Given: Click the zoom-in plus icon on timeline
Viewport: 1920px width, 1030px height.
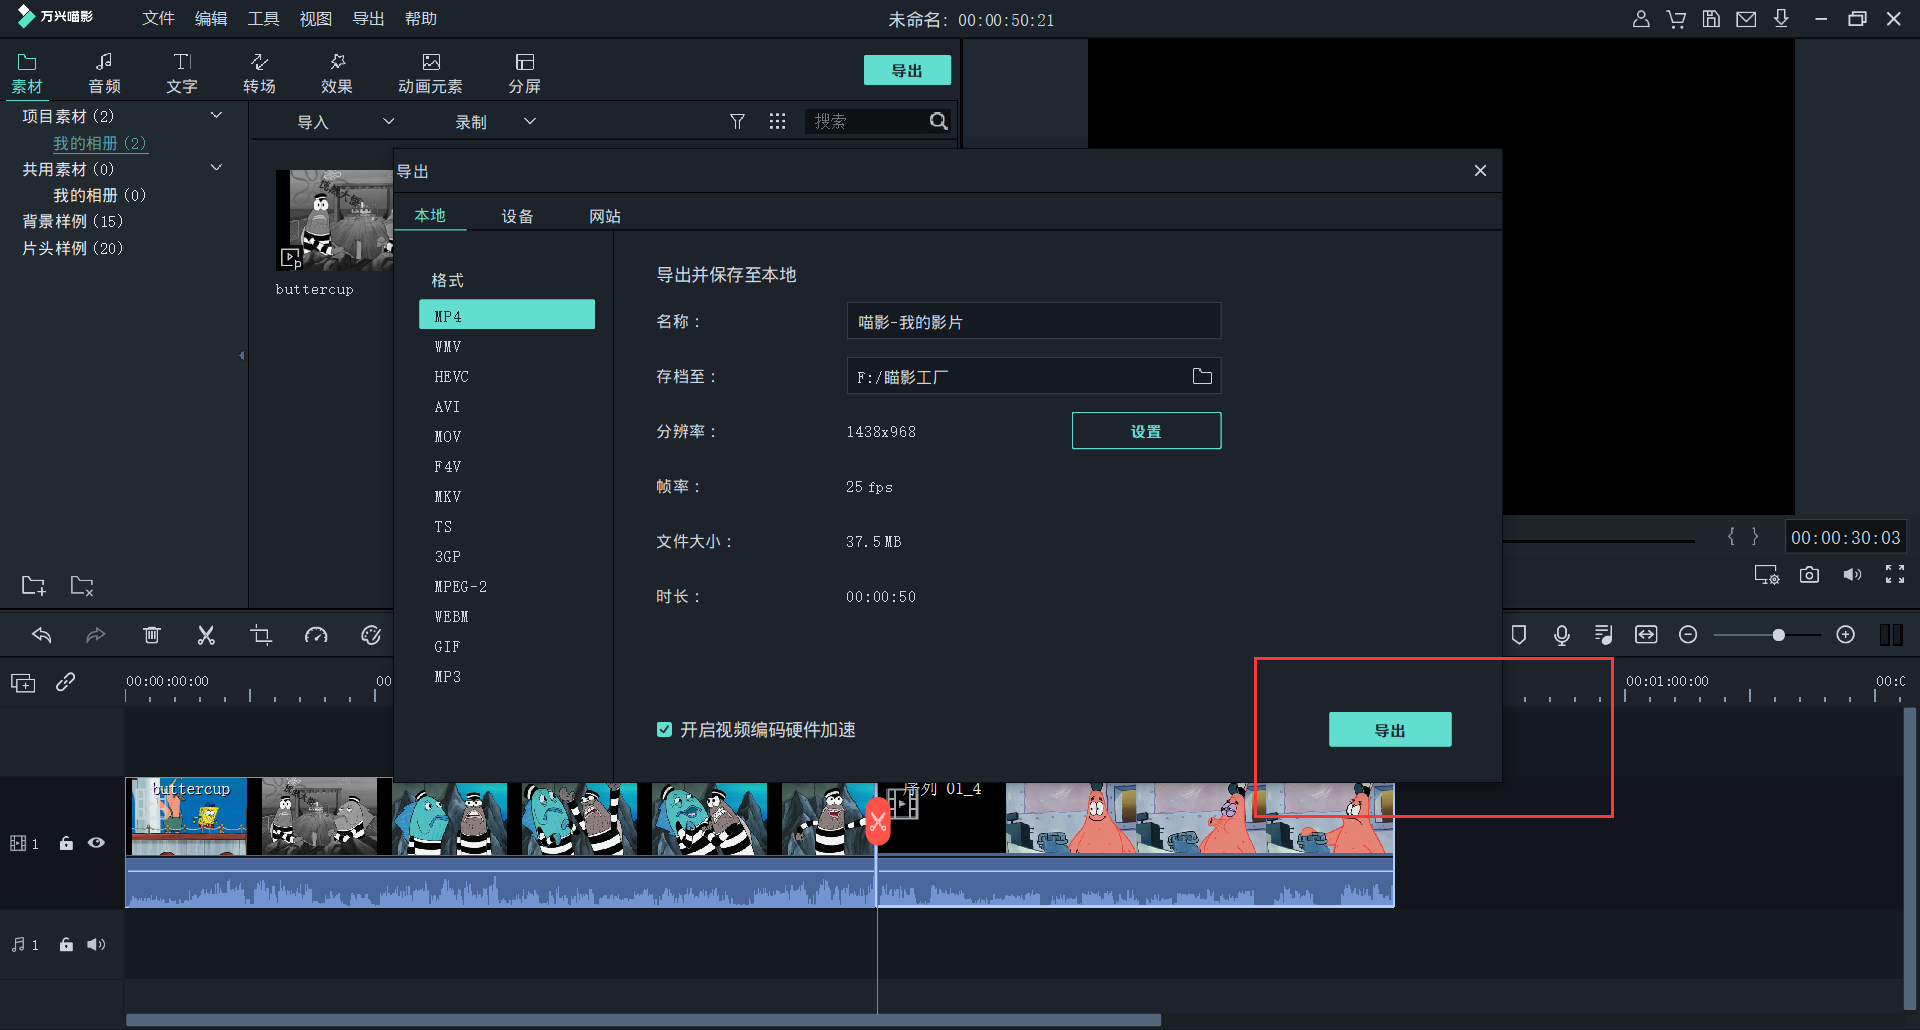Looking at the screenshot, I should 1846,635.
